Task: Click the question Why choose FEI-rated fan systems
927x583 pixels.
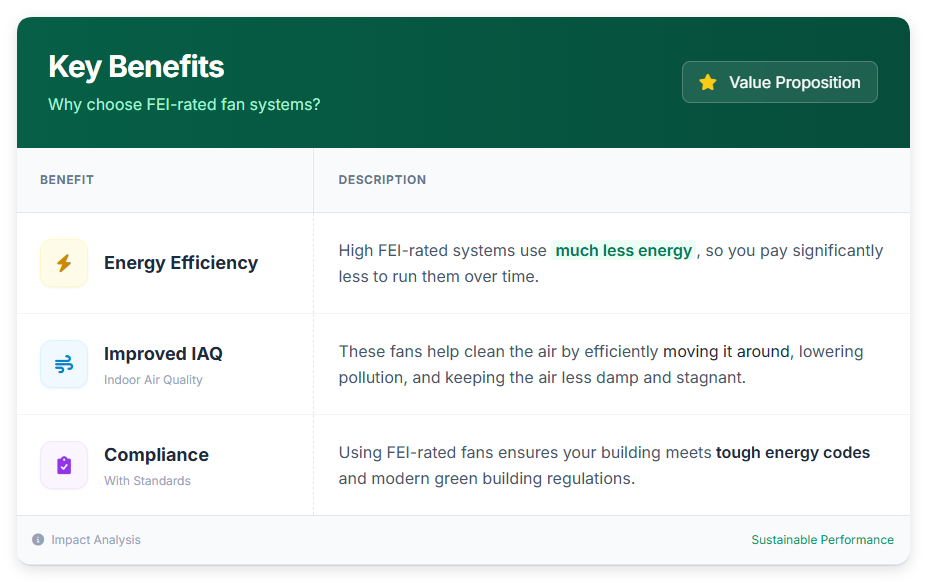Action: (x=184, y=104)
